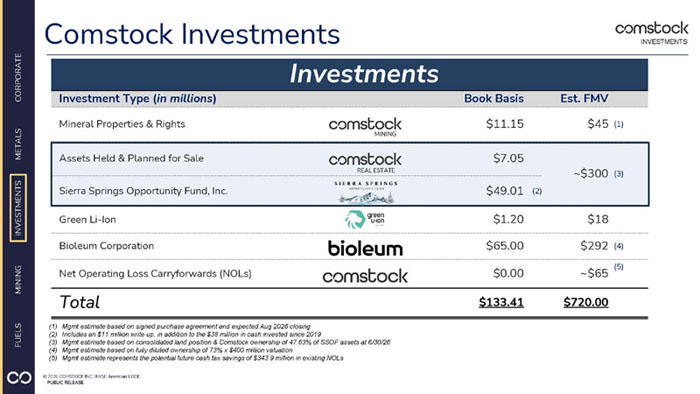Click footnote marker (4) next to $292
The image size is (700, 394).
[x=618, y=246]
